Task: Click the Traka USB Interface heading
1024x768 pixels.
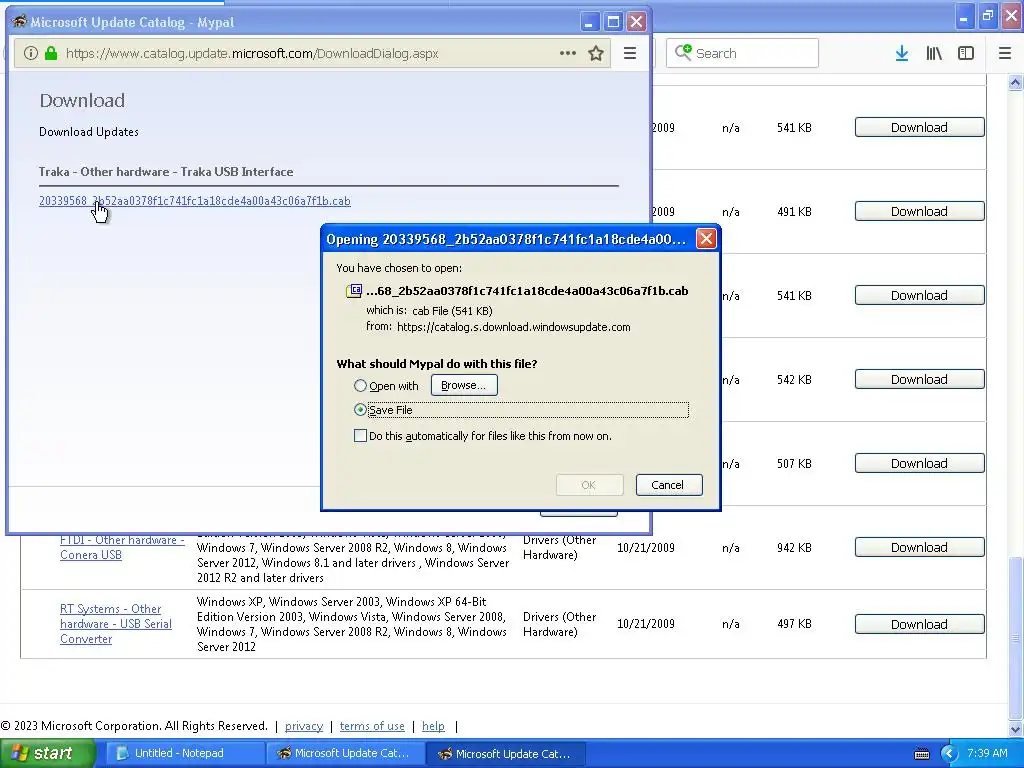Action: pos(166,172)
